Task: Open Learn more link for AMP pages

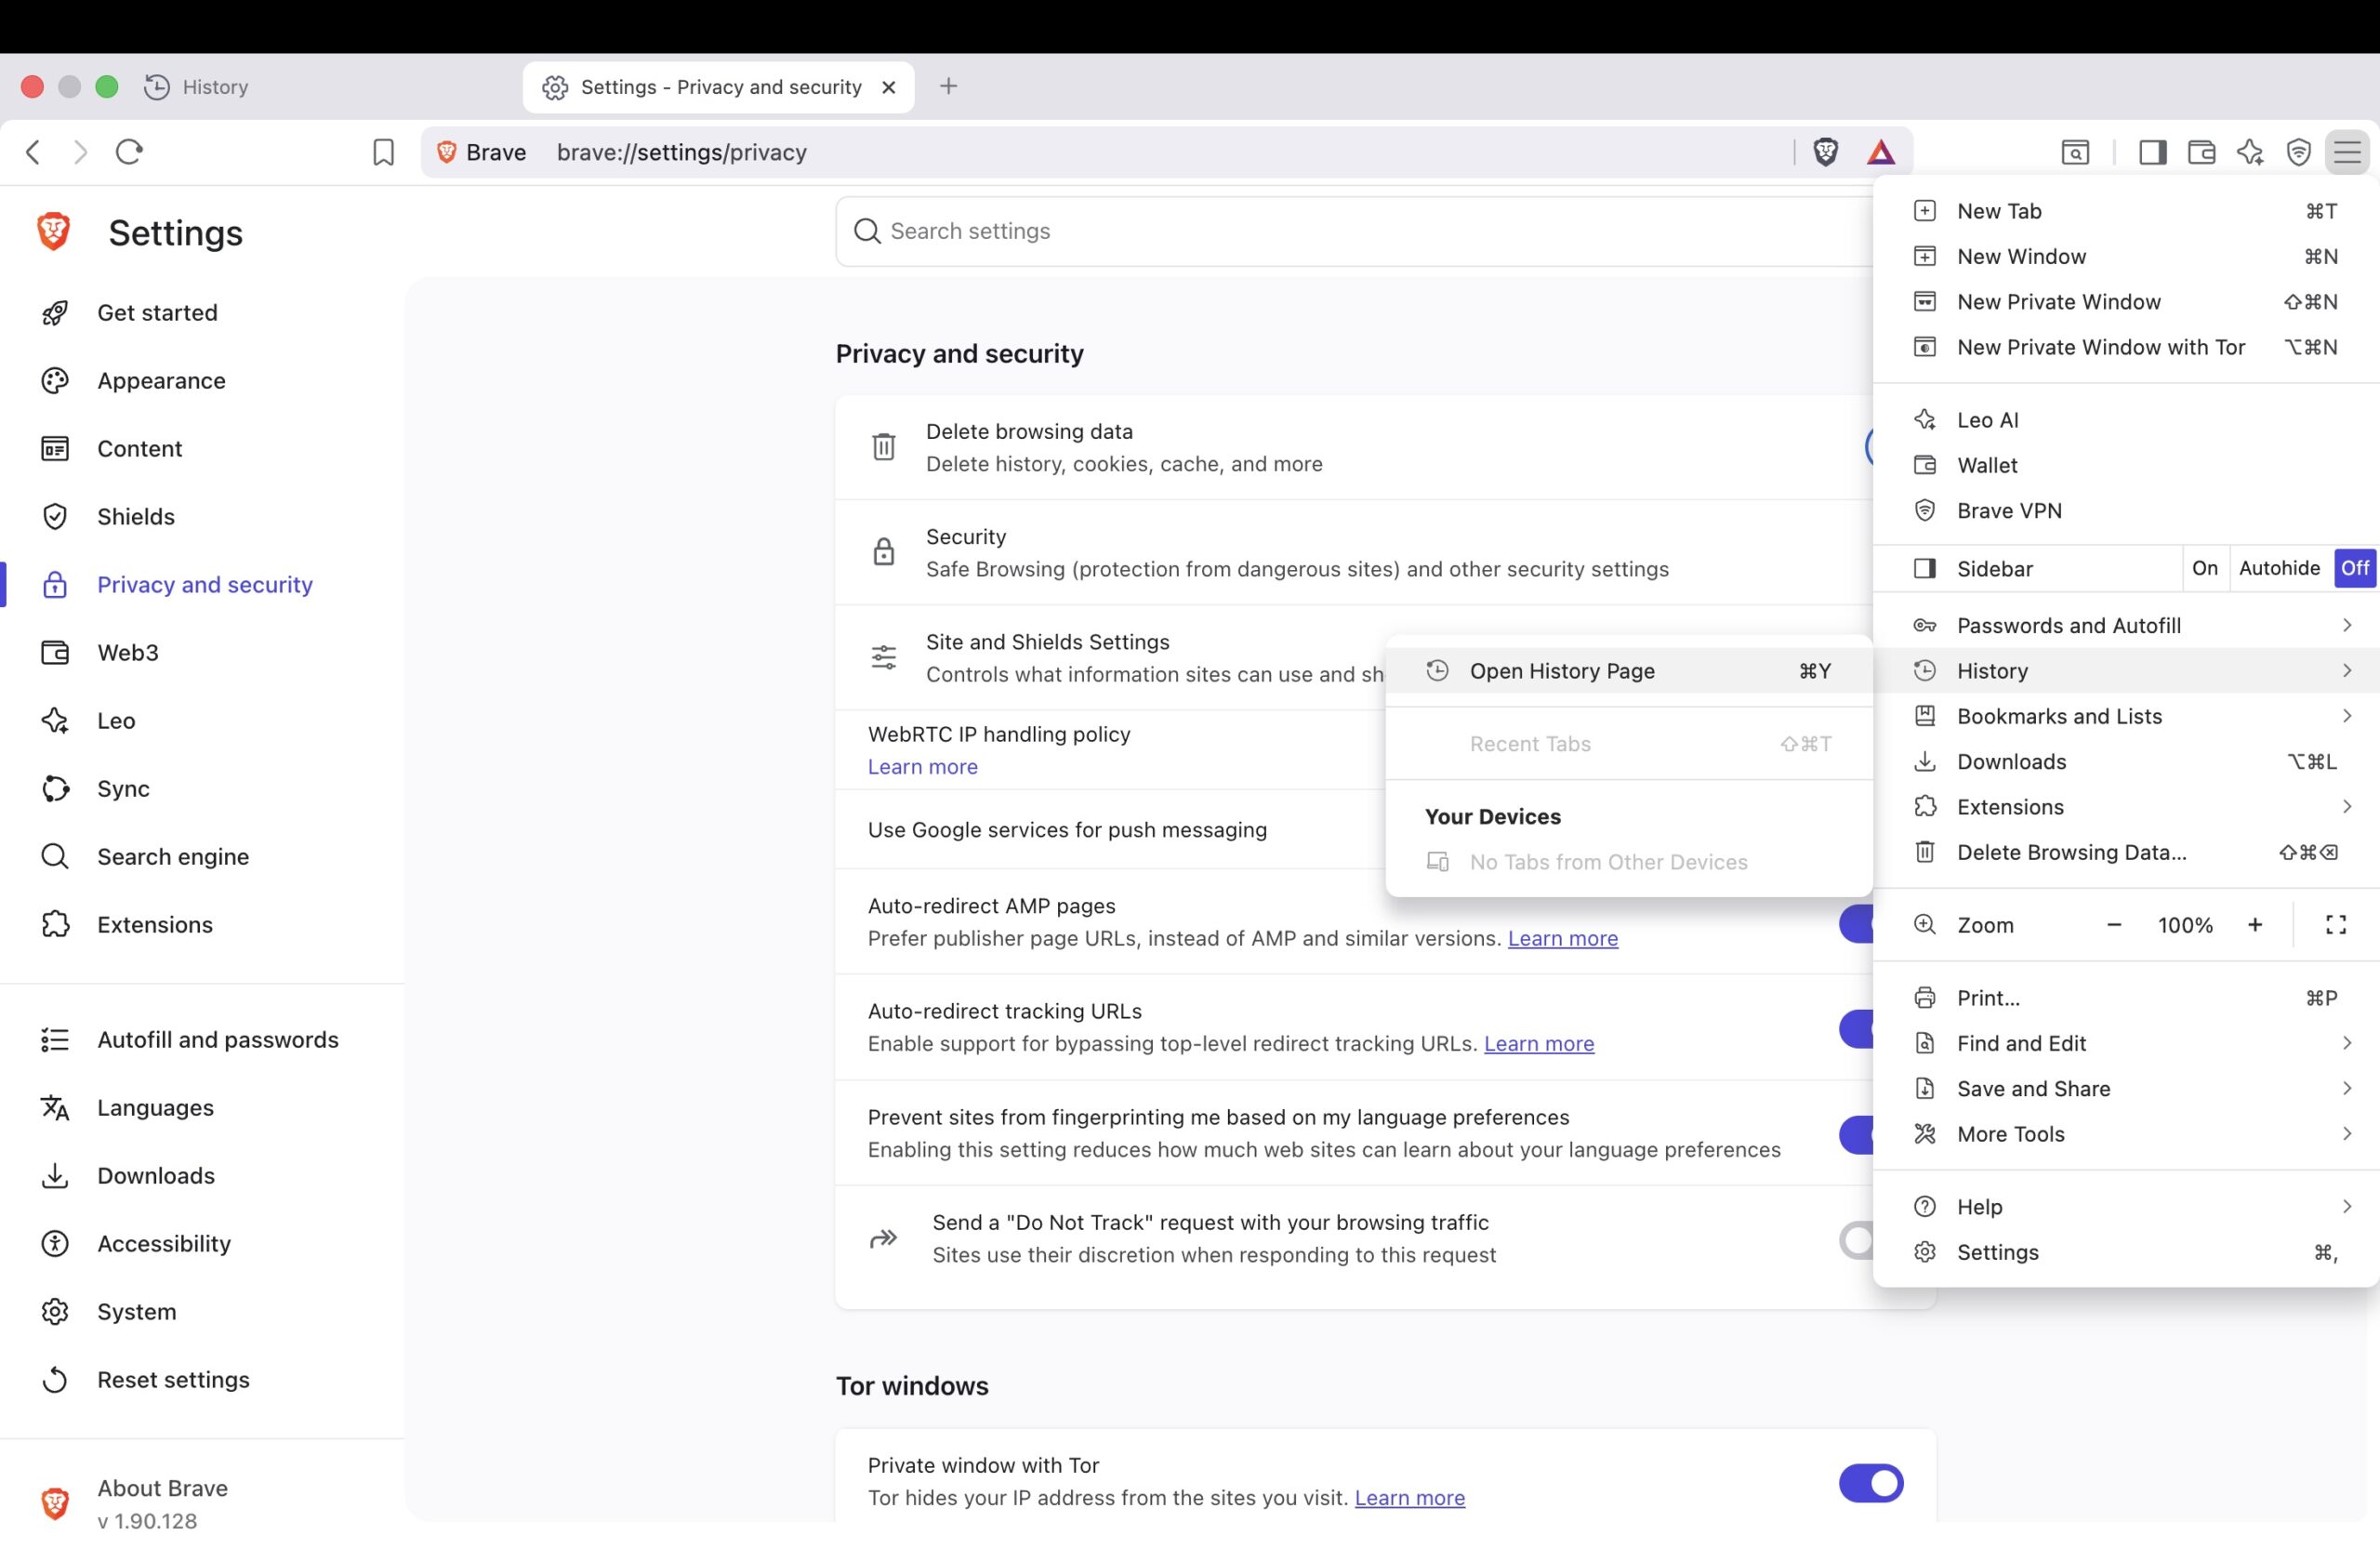Action: coord(1562,939)
